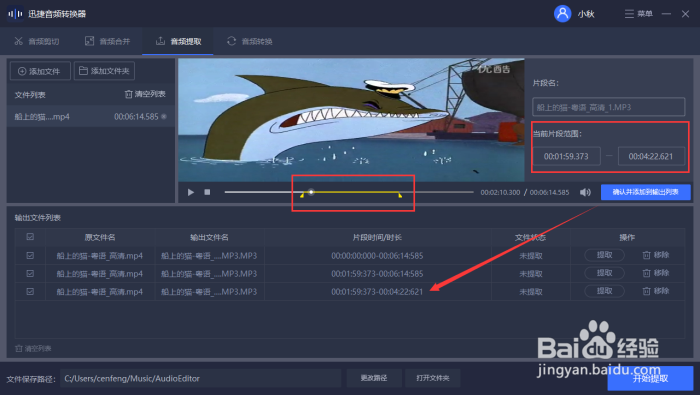Viewport: 700px width, 395px height.
Task: Switch to the 音频合并 tab
Action: click(108, 42)
